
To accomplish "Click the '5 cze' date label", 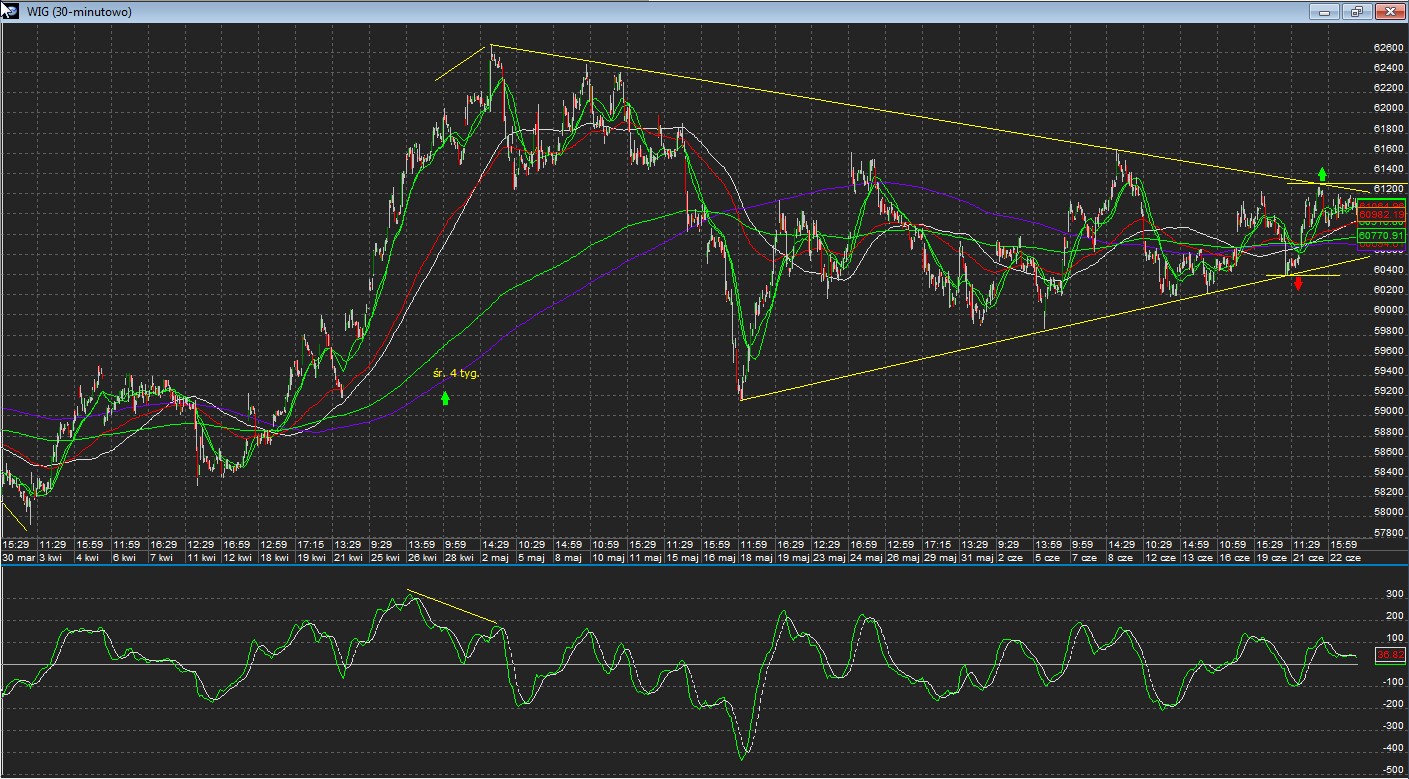I will click(1047, 557).
